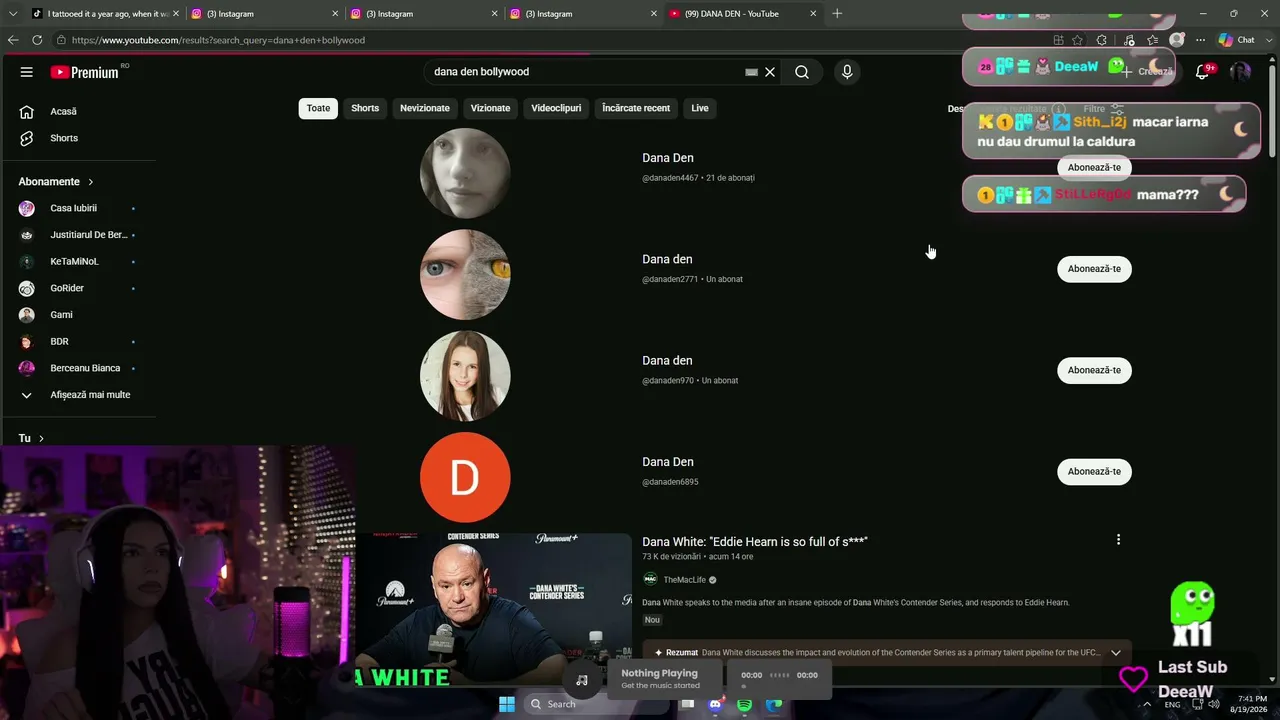
Task: Filter results by Live
Action: pos(700,108)
